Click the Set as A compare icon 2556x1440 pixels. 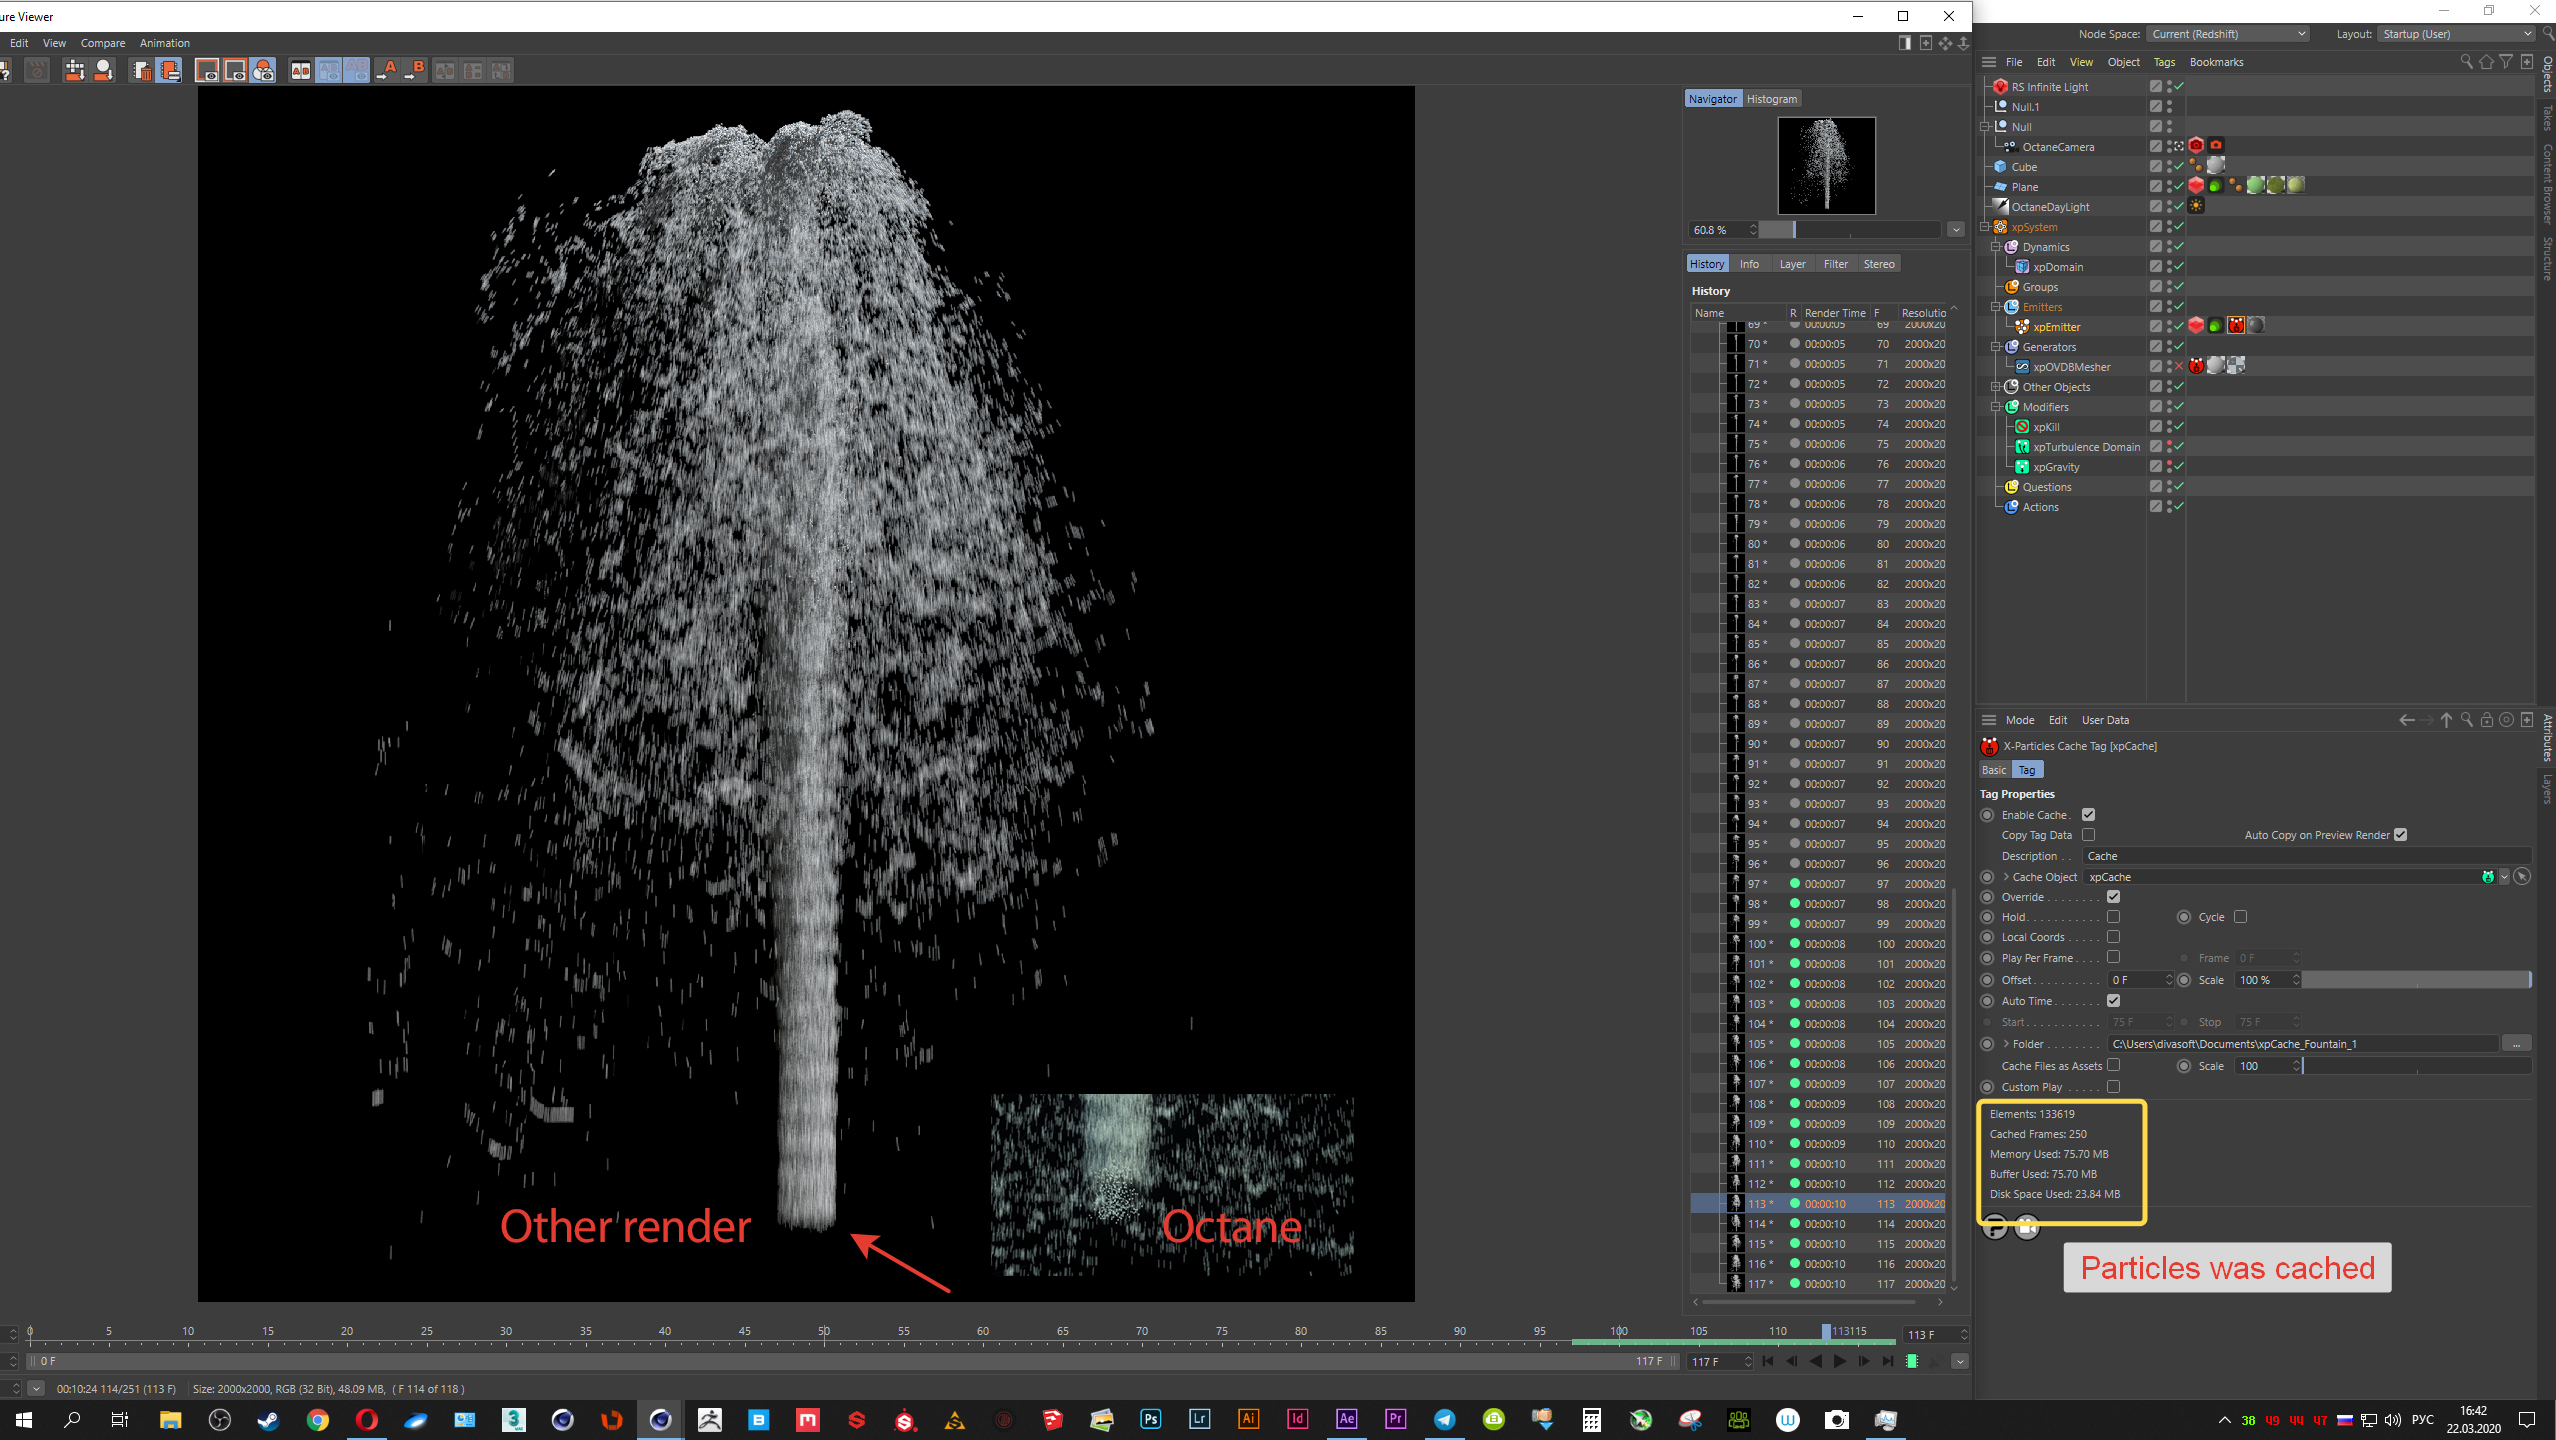(x=386, y=70)
